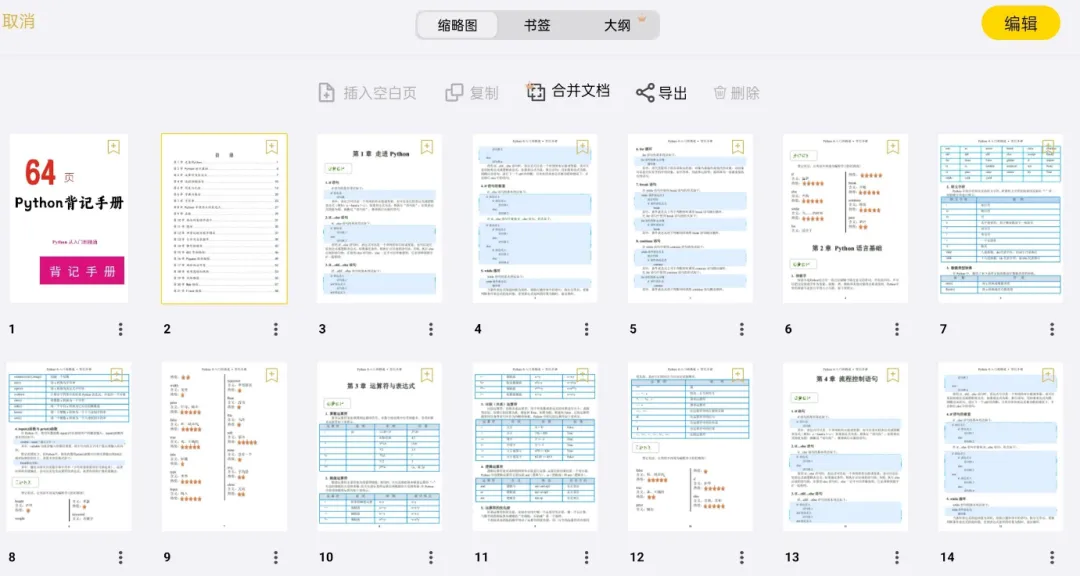Open the 第3章 运算符与表达式 page thumbnail
The image size is (1080, 576).
380,446
